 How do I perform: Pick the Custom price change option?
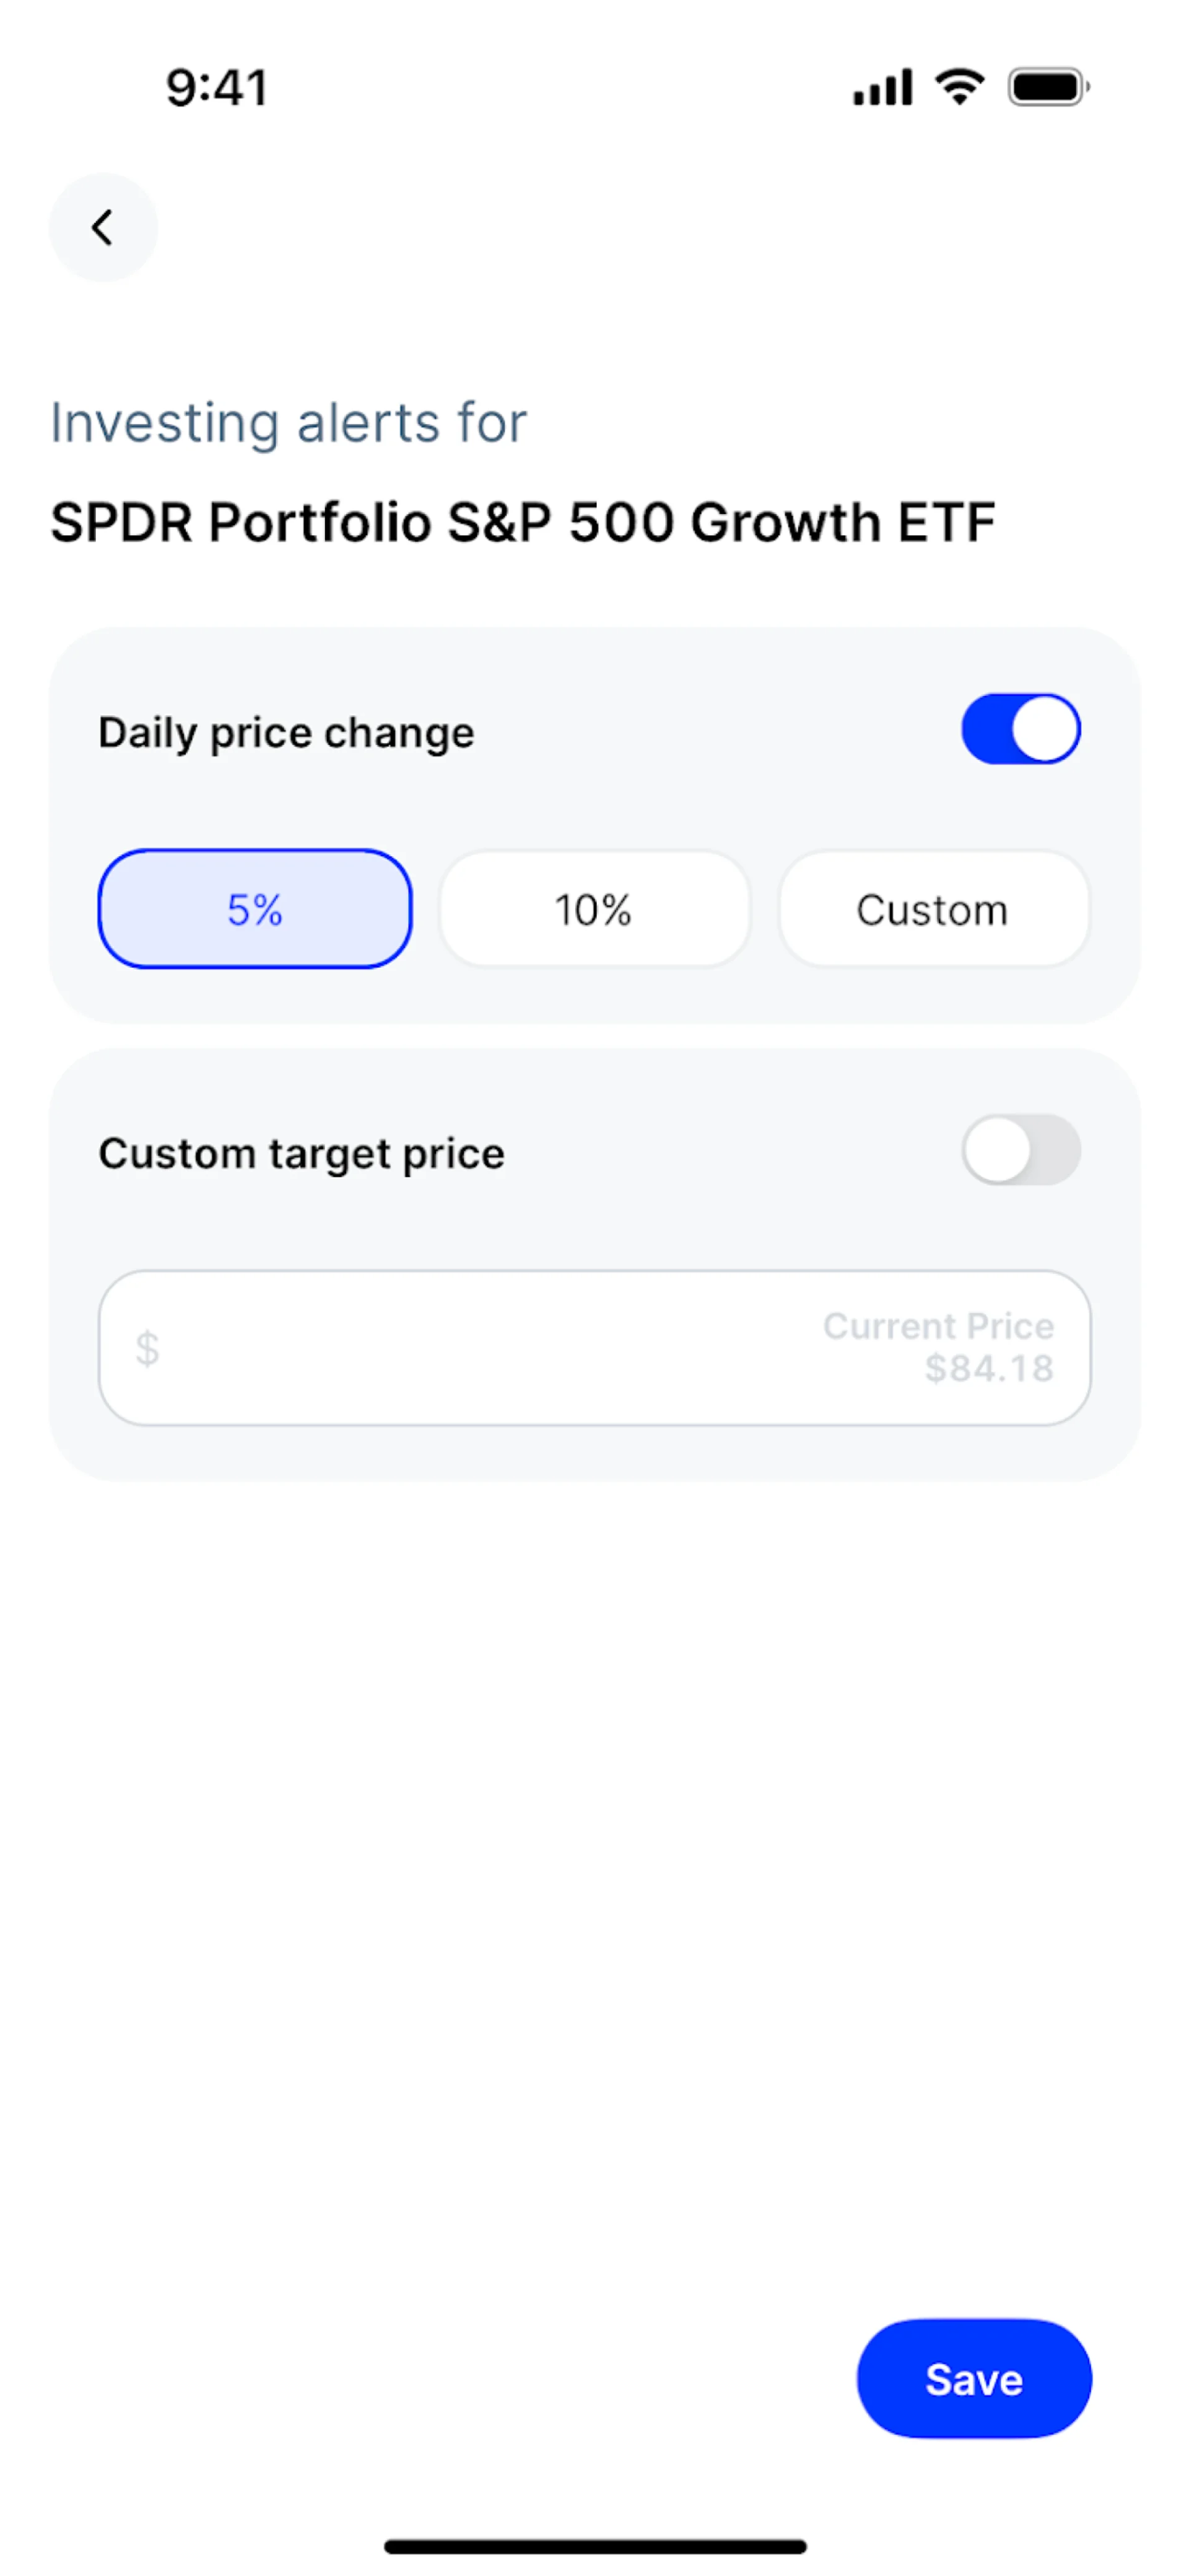[x=933, y=909]
